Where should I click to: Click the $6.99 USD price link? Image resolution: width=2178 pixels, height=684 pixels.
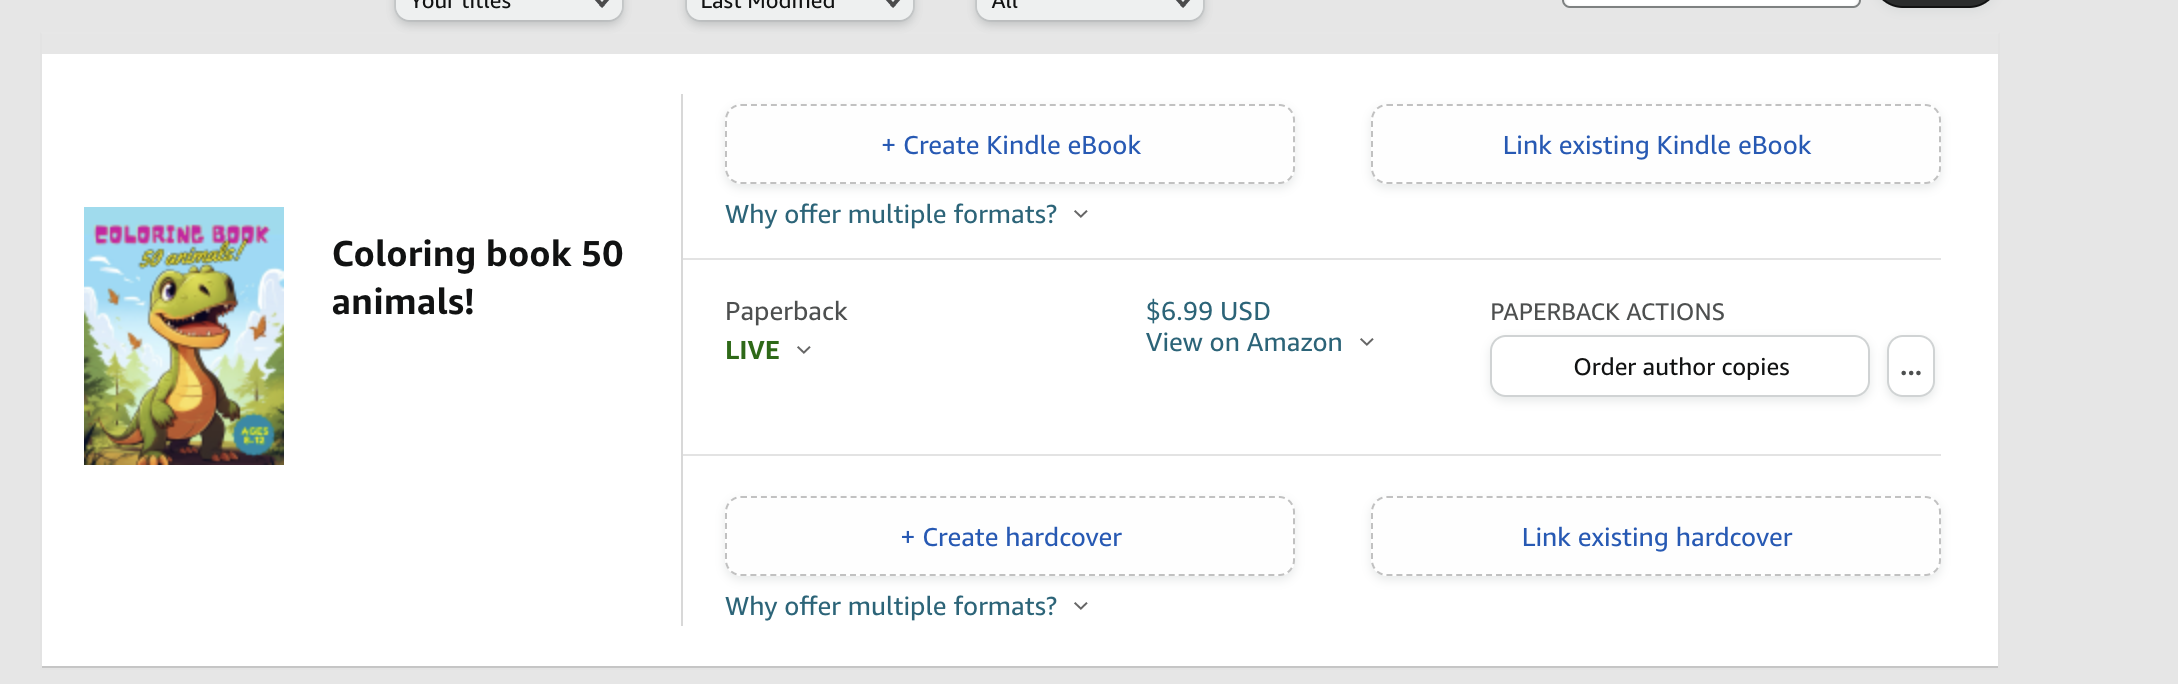pyautogui.click(x=1207, y=311)
